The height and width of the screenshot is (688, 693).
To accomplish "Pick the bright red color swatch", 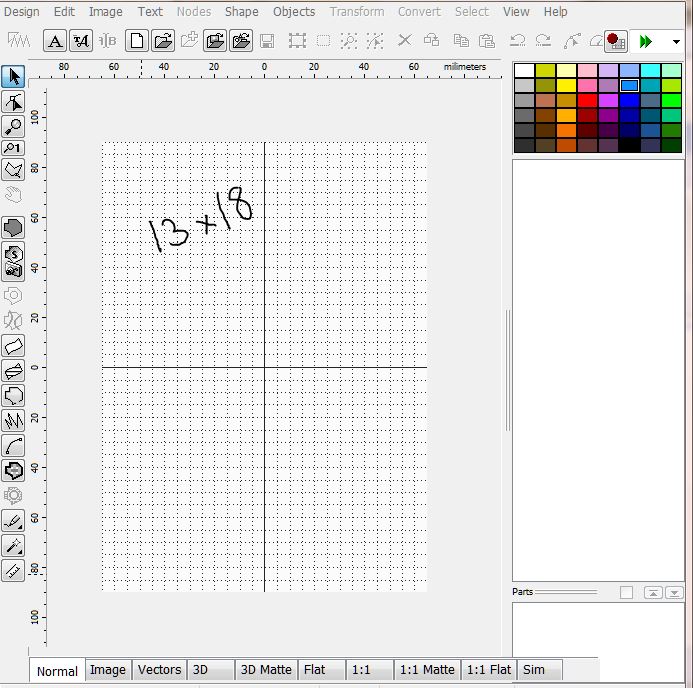I will (x=587, y=100).
